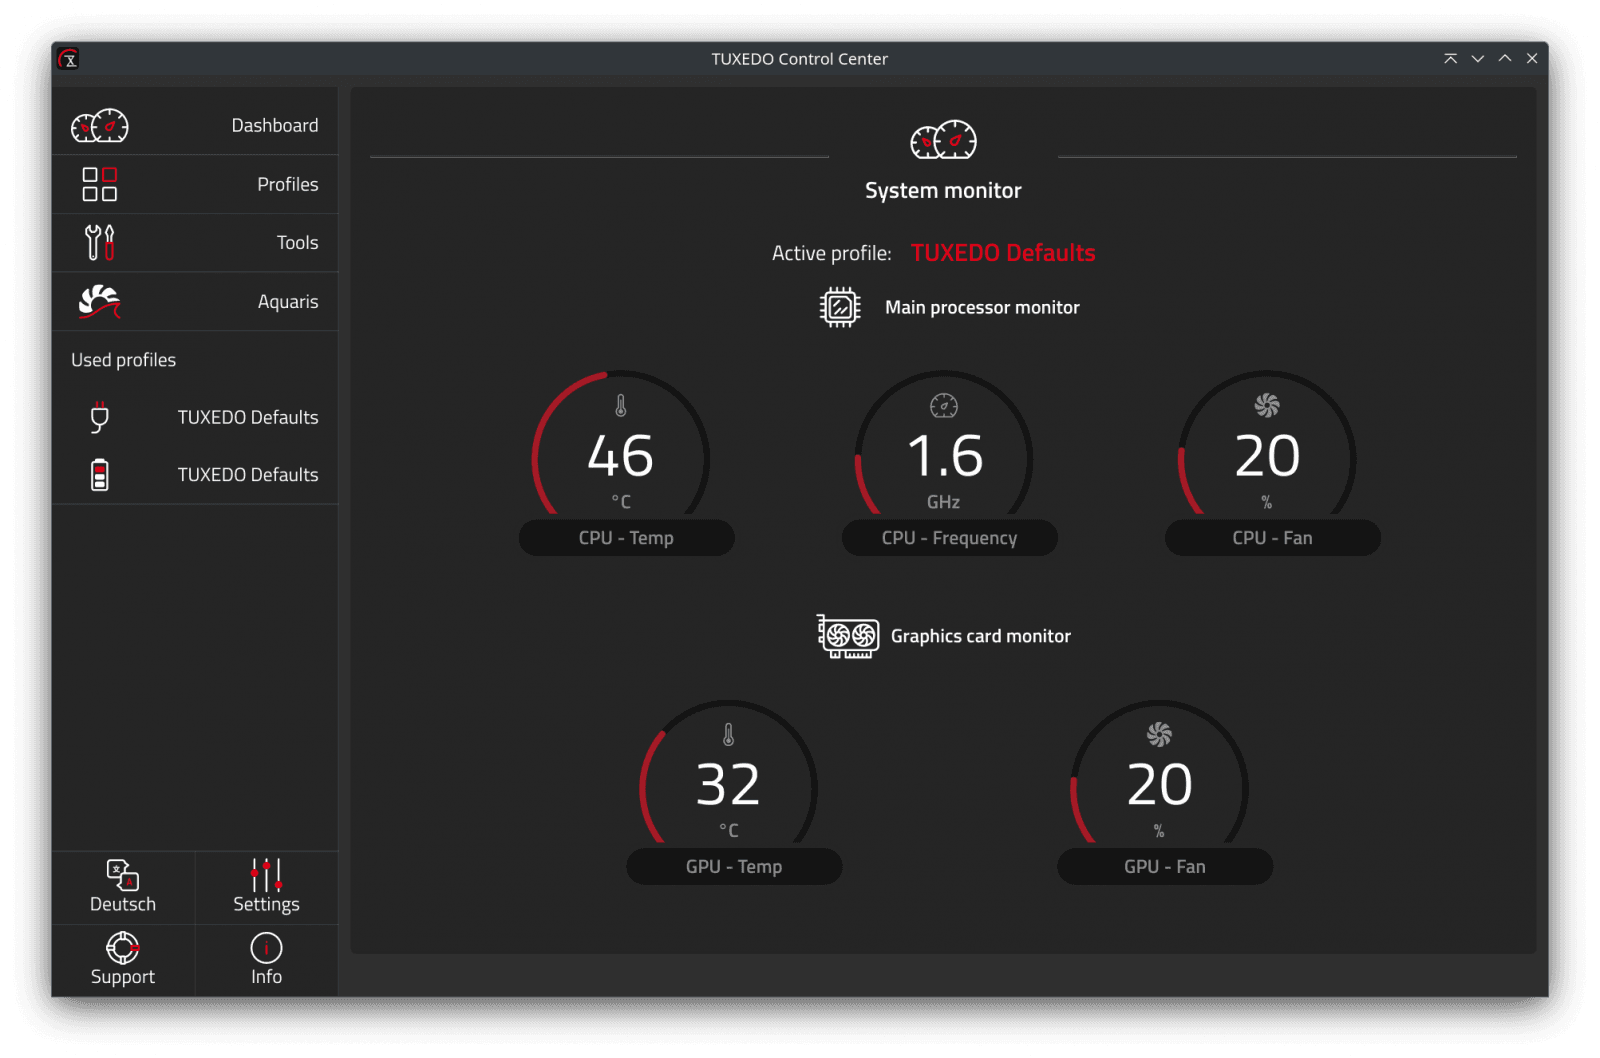Click the GPU thermometer icon
Viewport: 1600px width, 1058px height.
coord(729,735)
